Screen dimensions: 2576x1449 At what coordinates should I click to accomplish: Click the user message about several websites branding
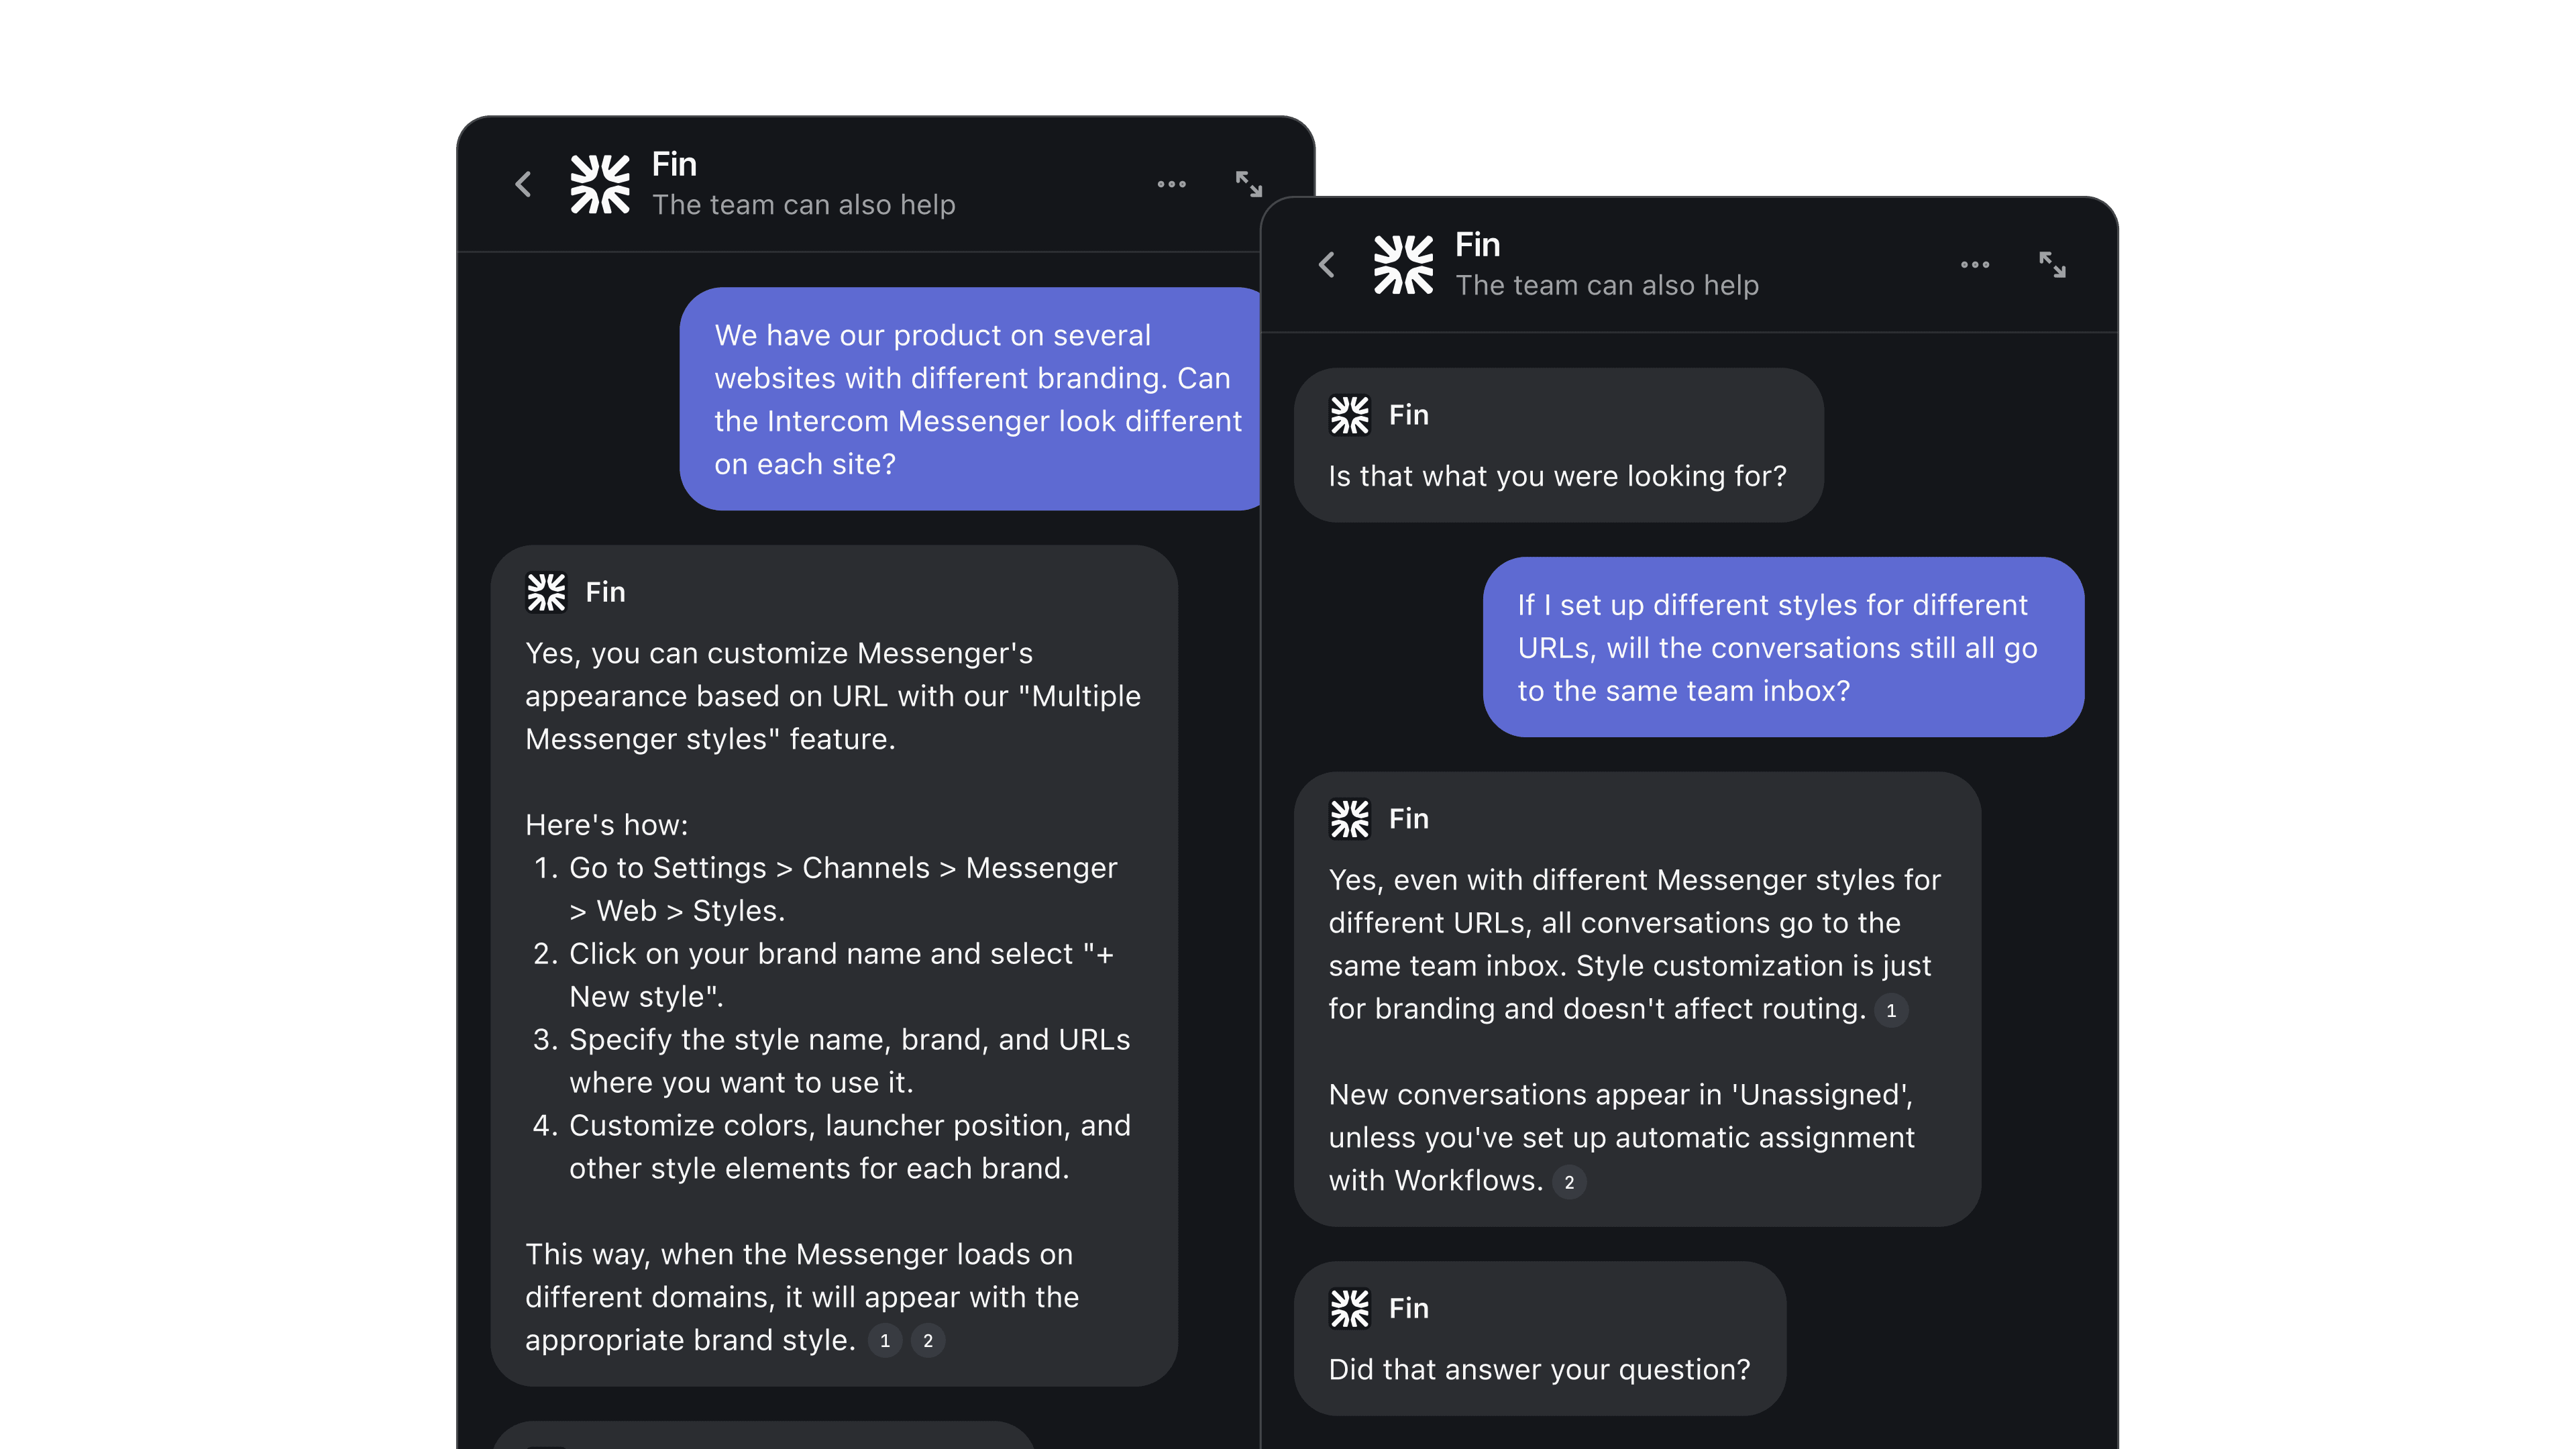point(970,399)
